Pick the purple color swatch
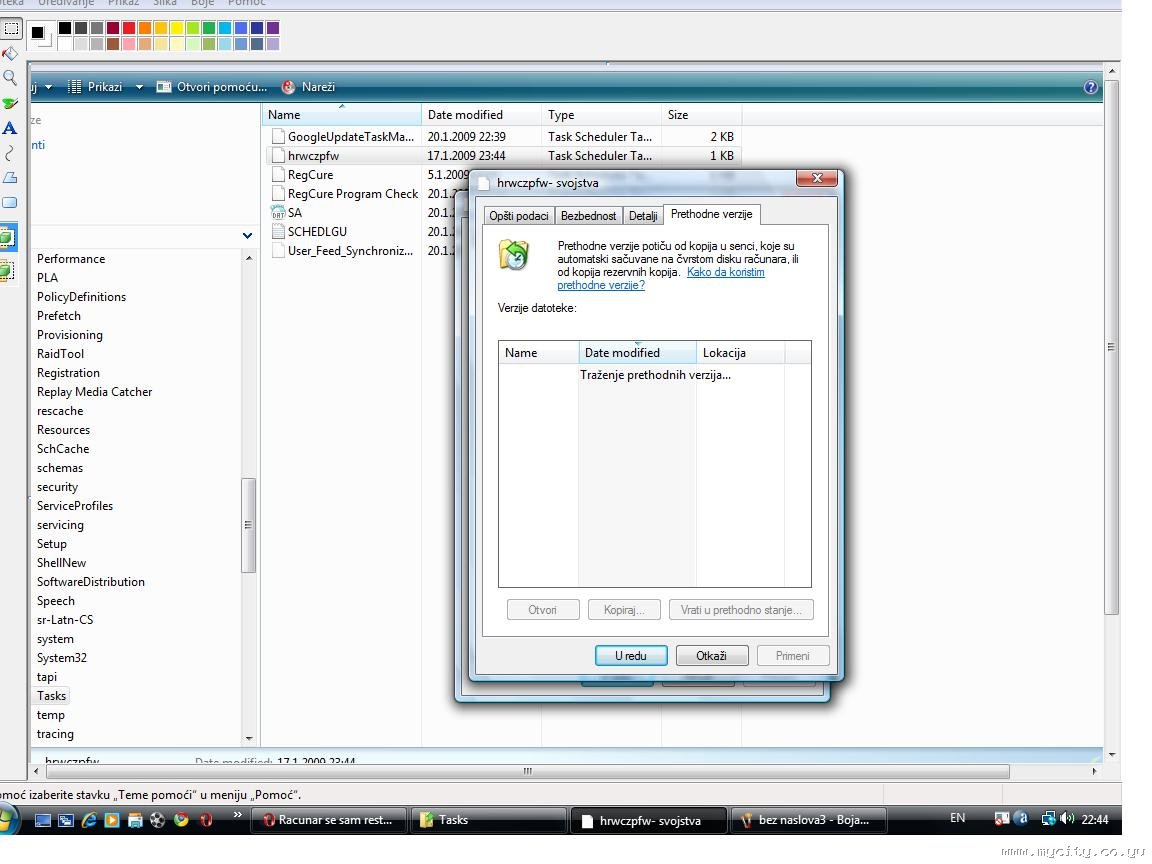The height and width of the screenshot is (864, 1152). click(x=273, y=28)
